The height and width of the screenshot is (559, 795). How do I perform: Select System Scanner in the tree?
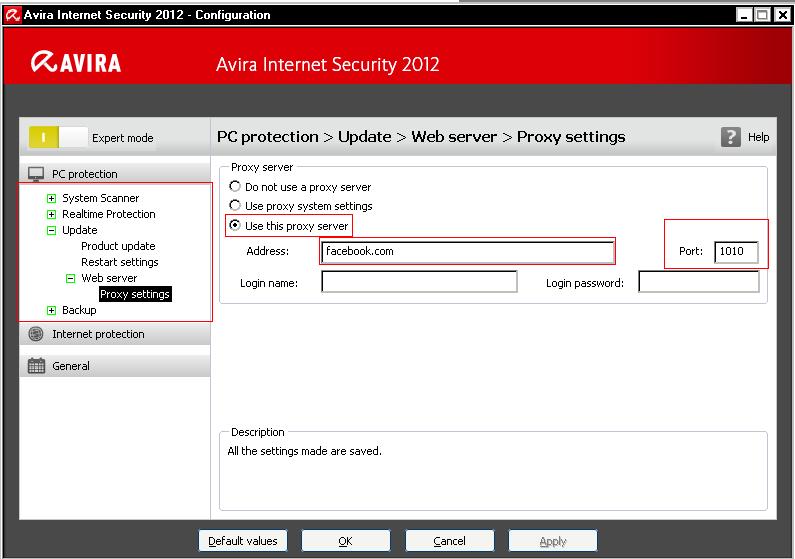pos(100,198)
